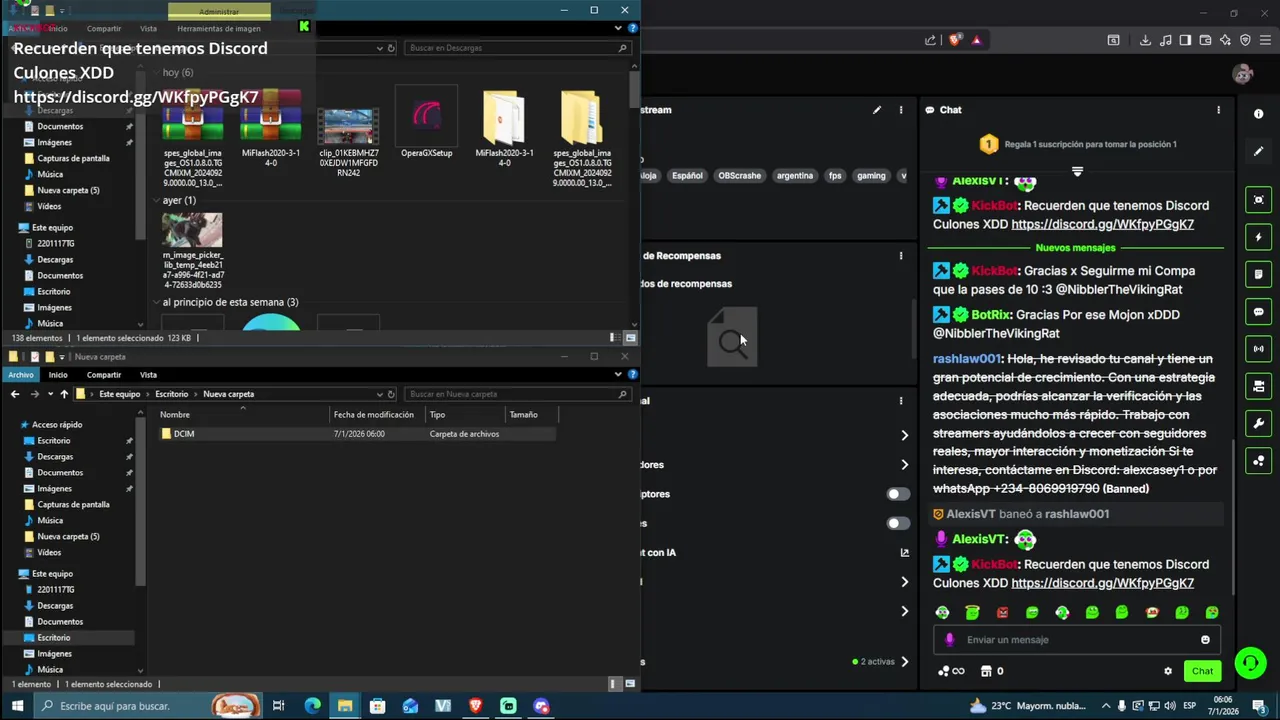Open the Chat panel three-dot menu

[1218, 110]
